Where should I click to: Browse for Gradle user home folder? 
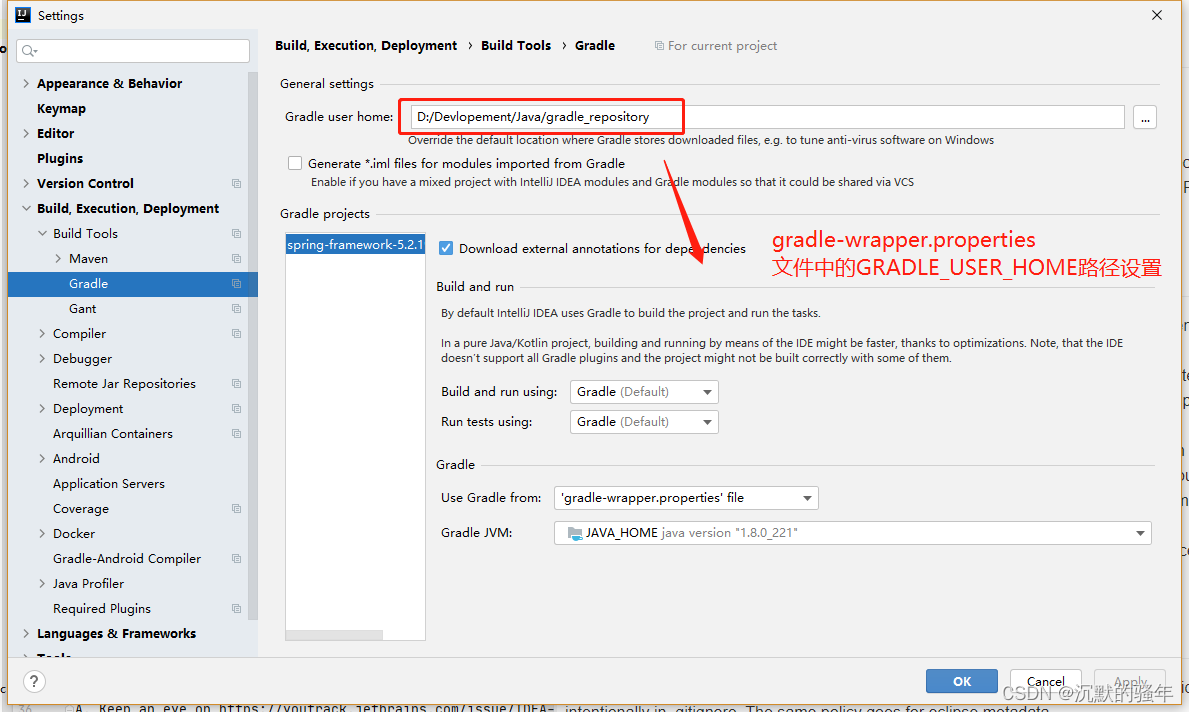(x=1145, y=118)
